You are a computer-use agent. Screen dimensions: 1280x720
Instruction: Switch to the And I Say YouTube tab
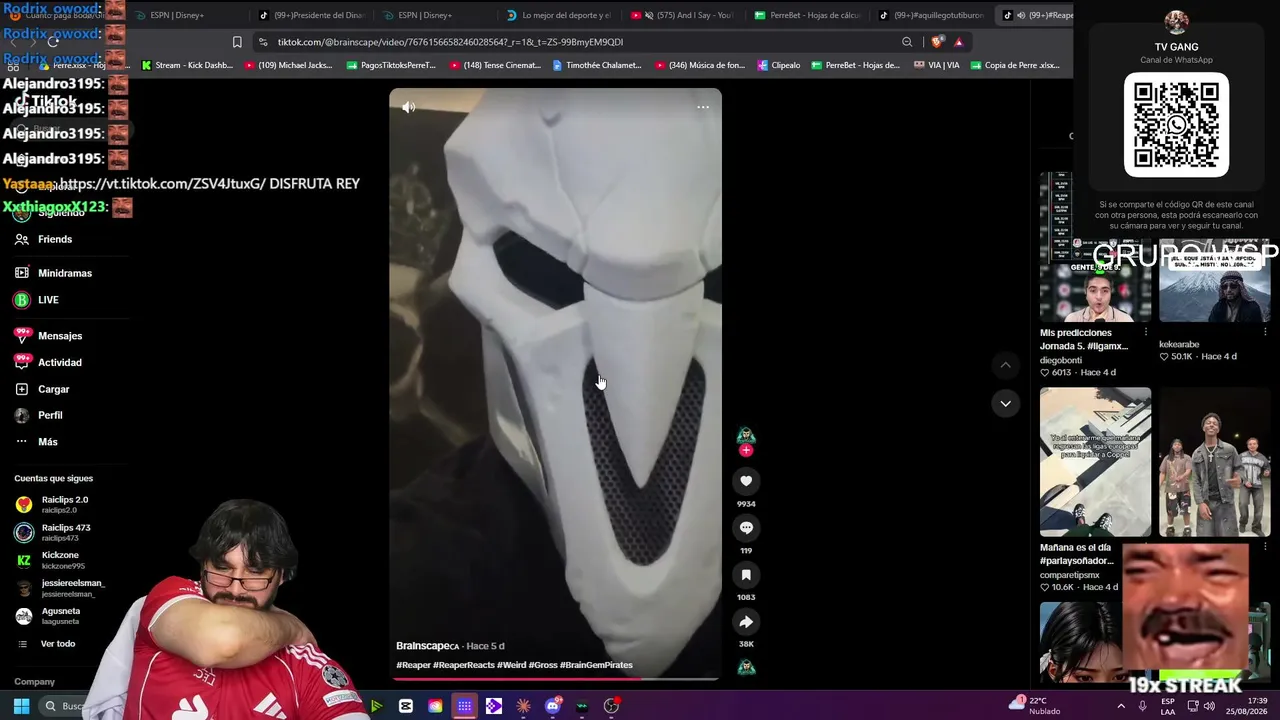682,15
